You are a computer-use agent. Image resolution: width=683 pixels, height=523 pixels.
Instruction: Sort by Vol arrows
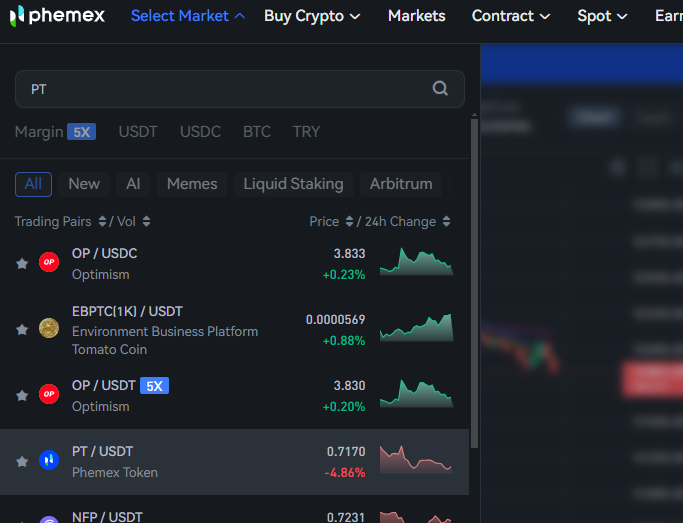pos(146,221)
